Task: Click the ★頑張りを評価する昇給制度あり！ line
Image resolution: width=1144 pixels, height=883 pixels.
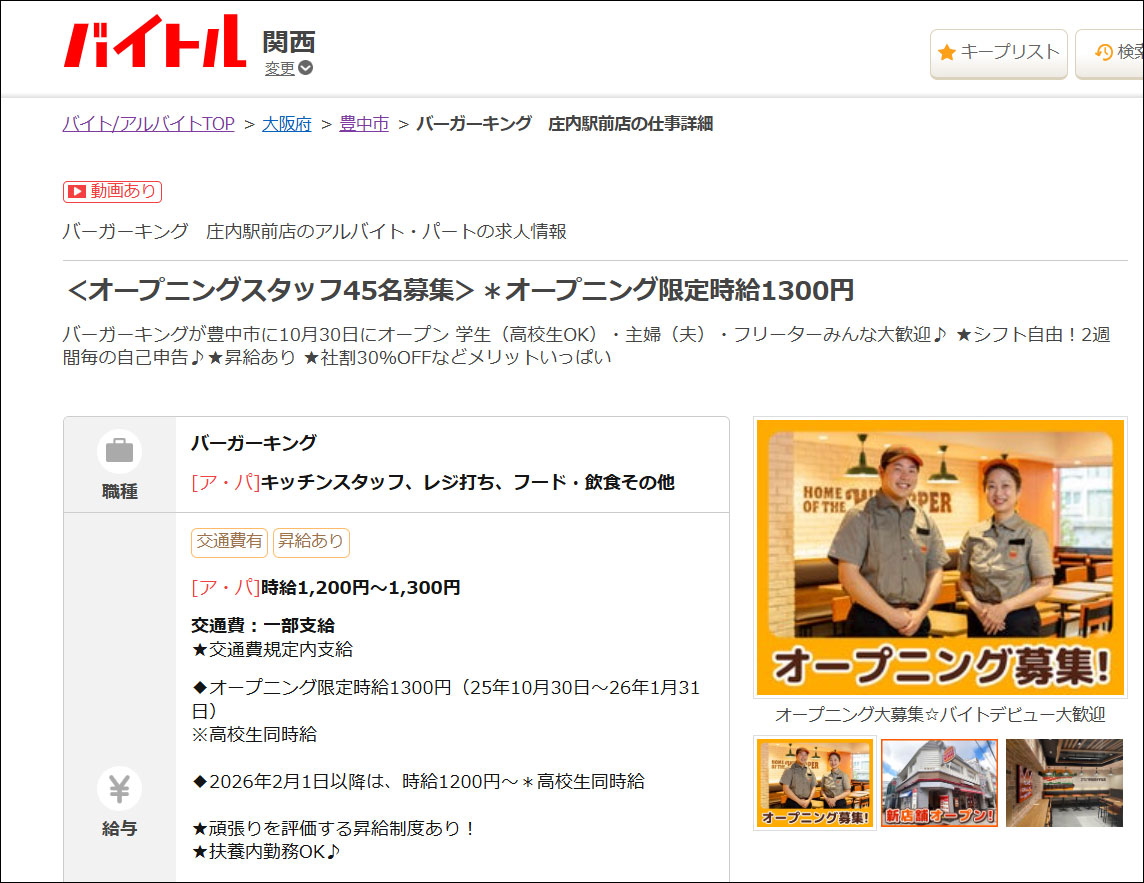Action: click(x=335, y=828)
